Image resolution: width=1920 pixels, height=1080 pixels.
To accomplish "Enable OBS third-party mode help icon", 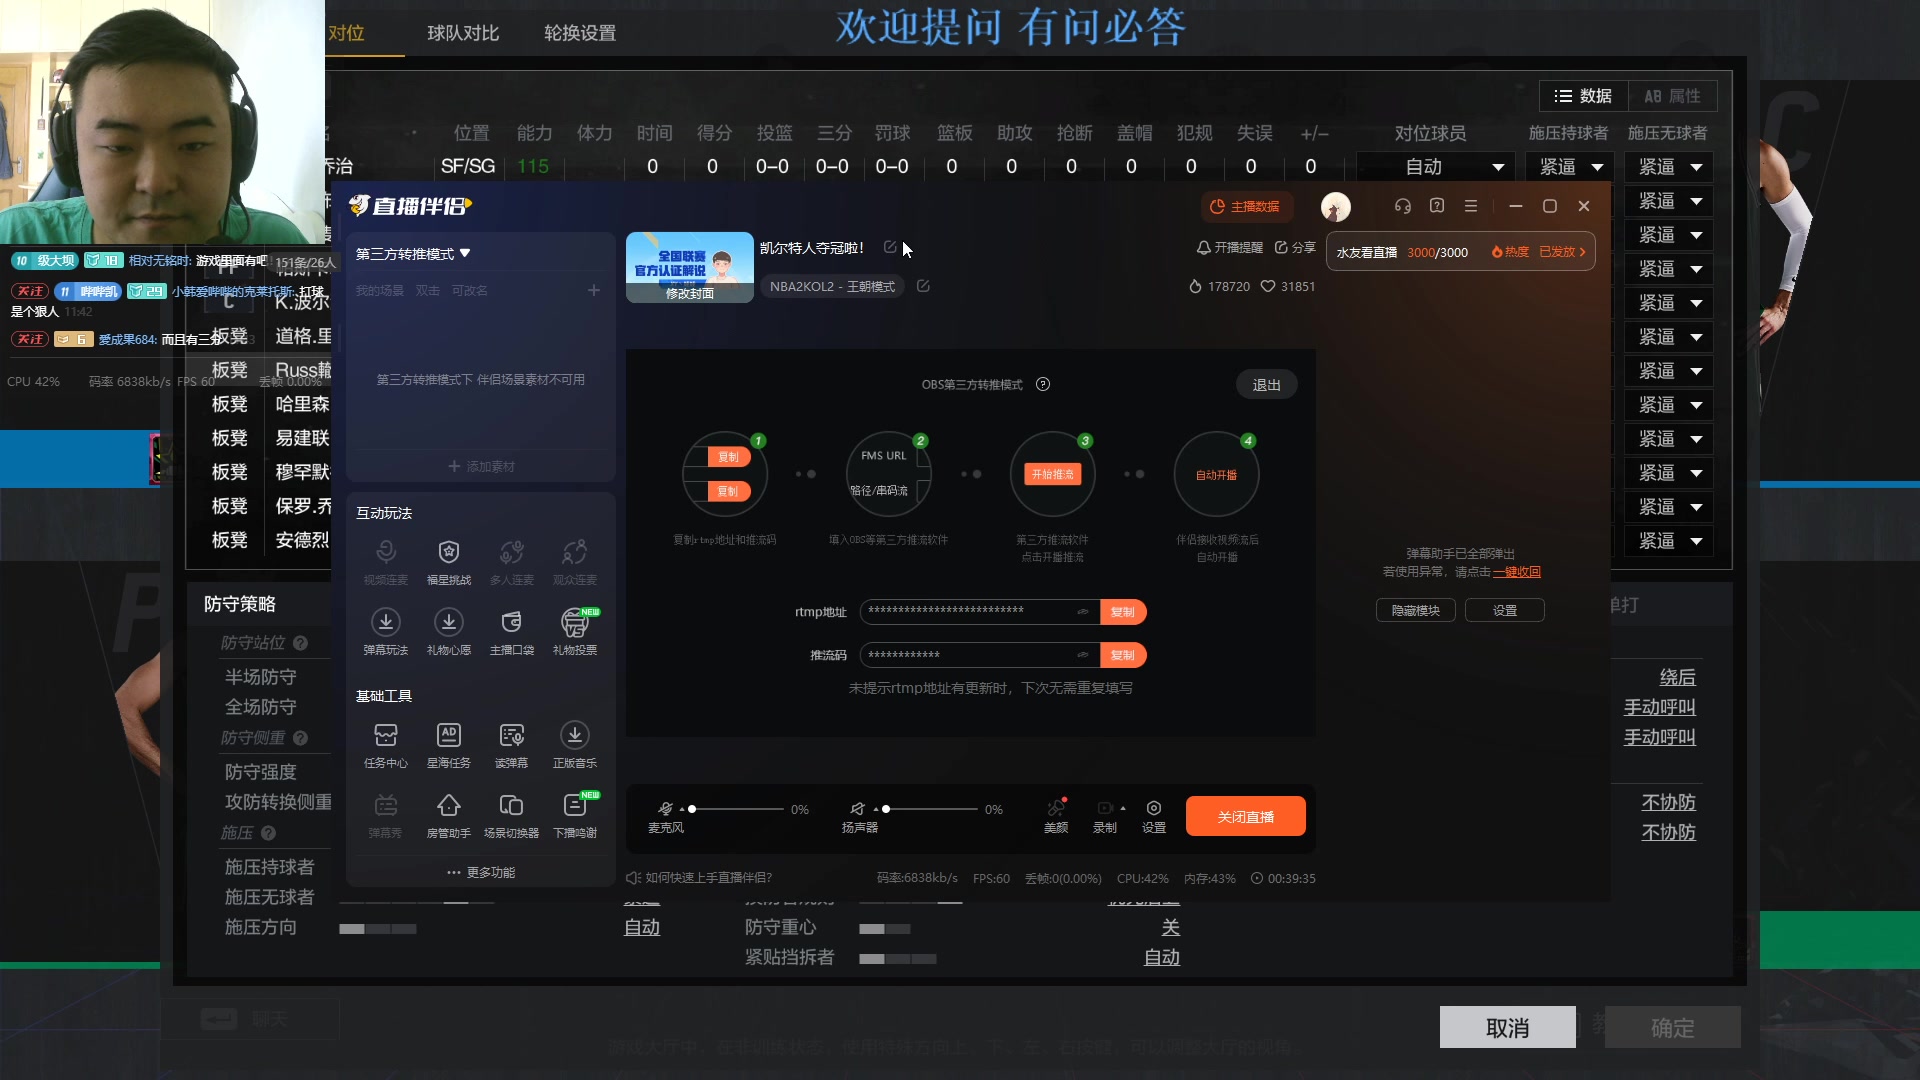I will click(1044, 384).
